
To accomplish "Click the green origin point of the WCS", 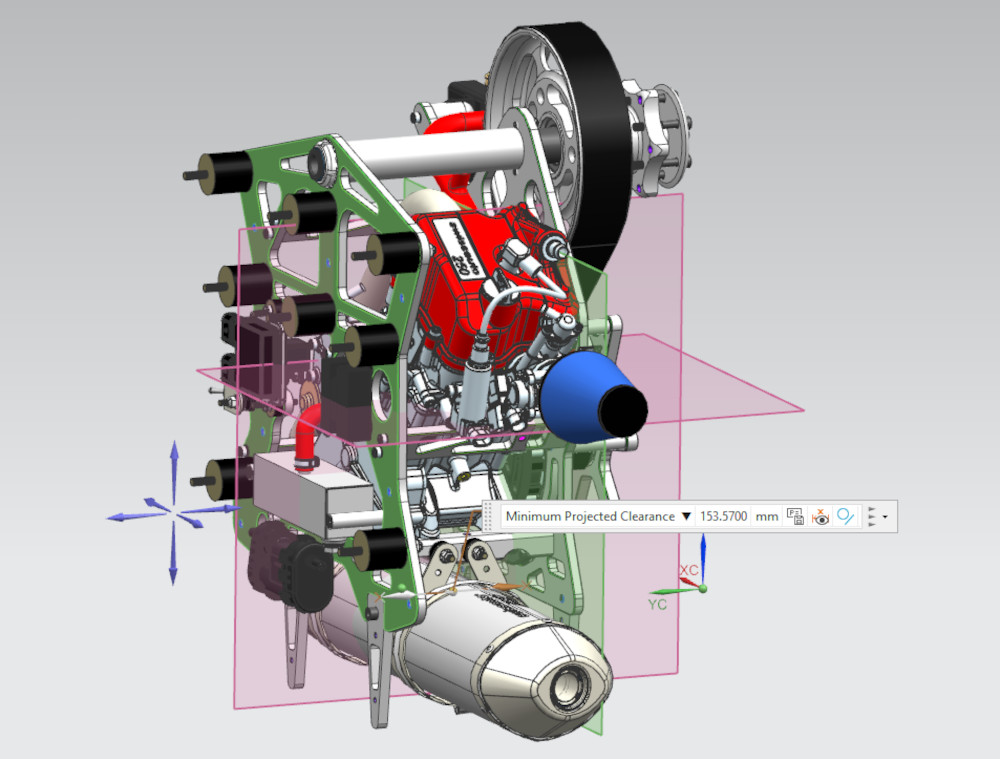I will (x=702, y=589).
